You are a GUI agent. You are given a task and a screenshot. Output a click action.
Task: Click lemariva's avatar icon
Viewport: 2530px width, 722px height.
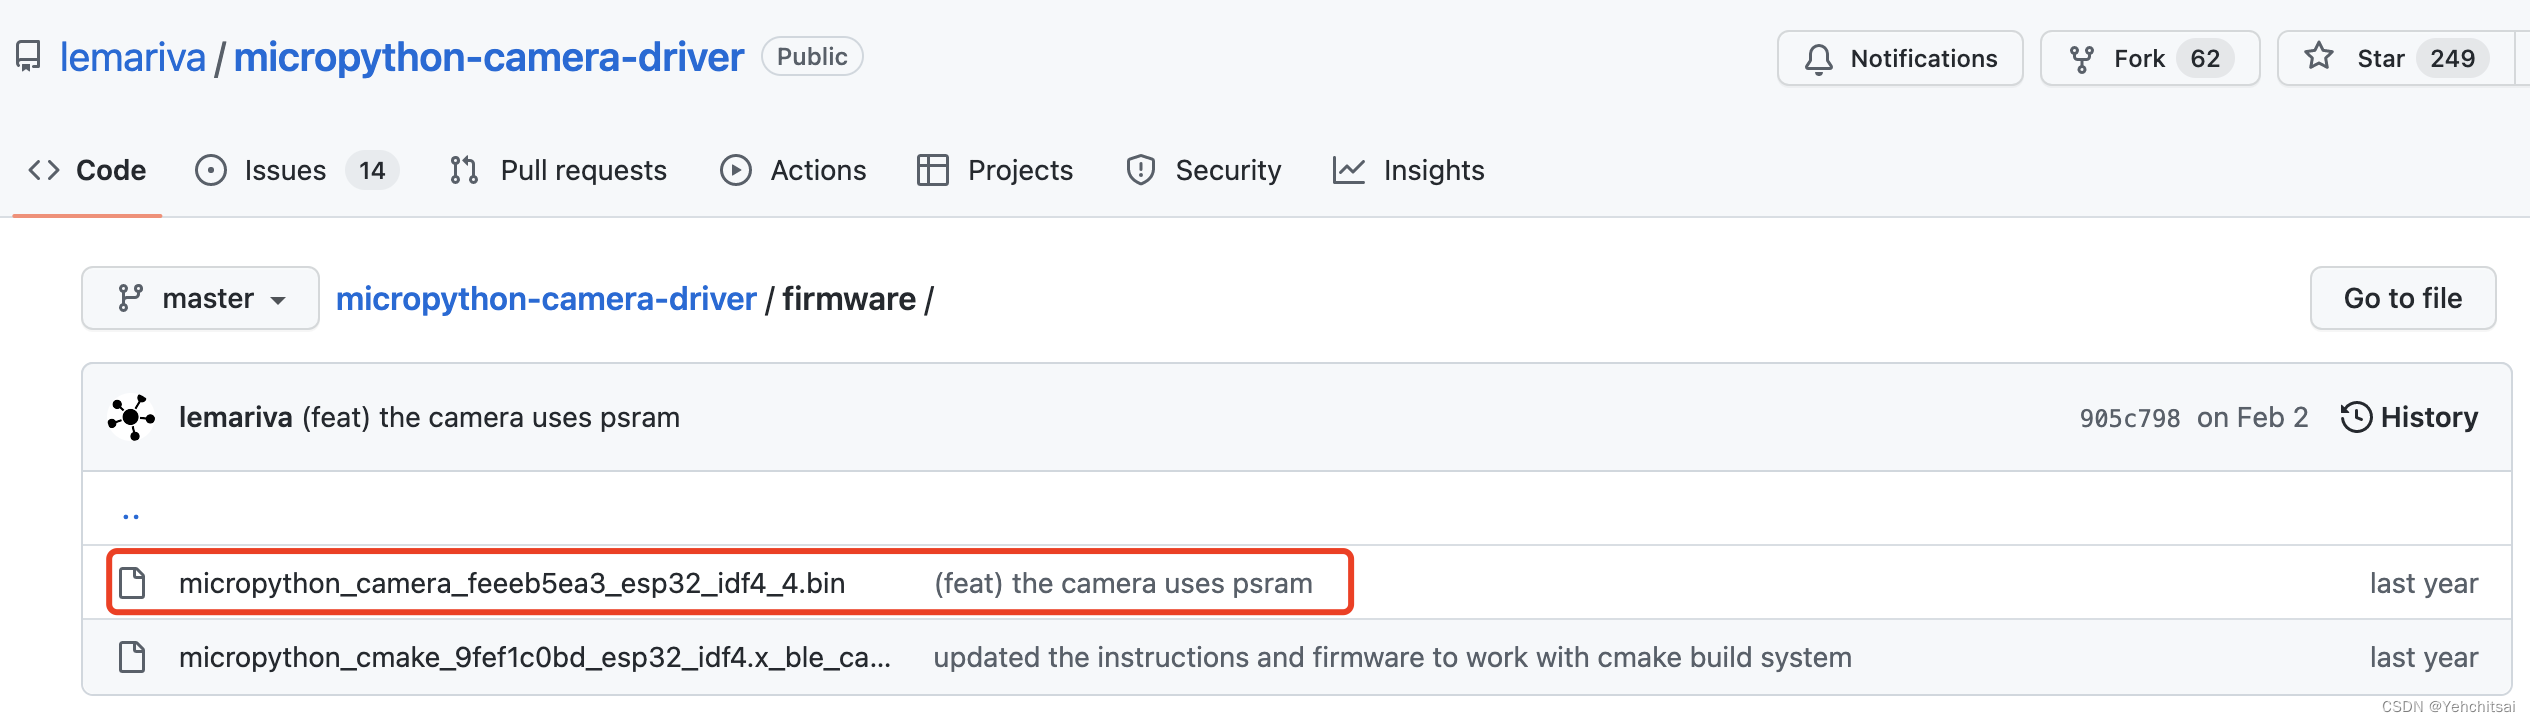point(131,417)
